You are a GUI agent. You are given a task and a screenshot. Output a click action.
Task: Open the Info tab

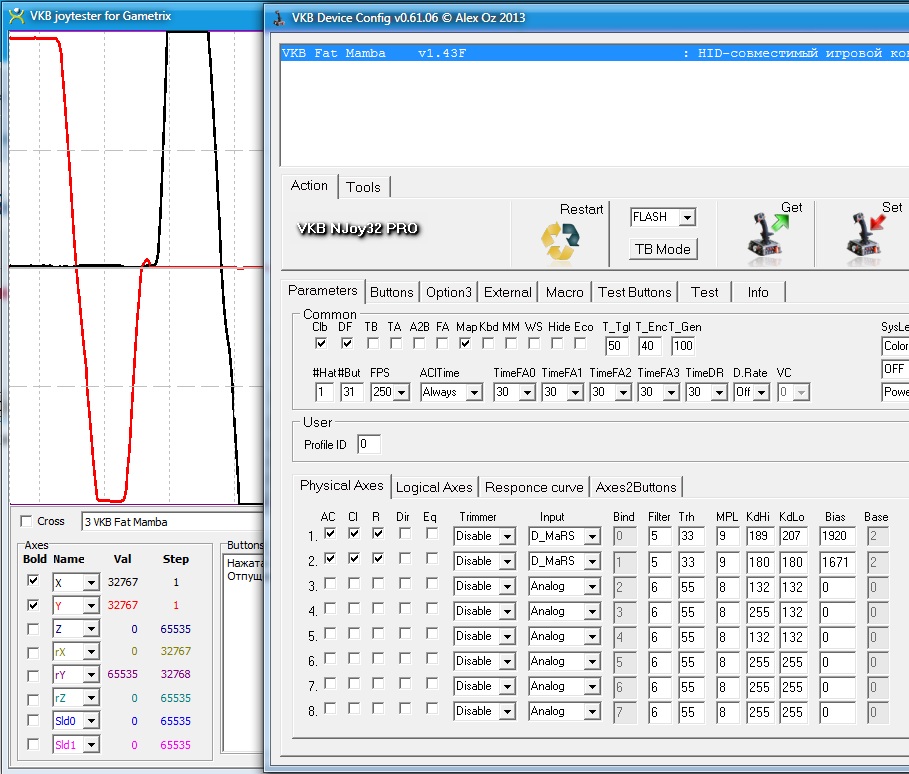pos(758,292)
